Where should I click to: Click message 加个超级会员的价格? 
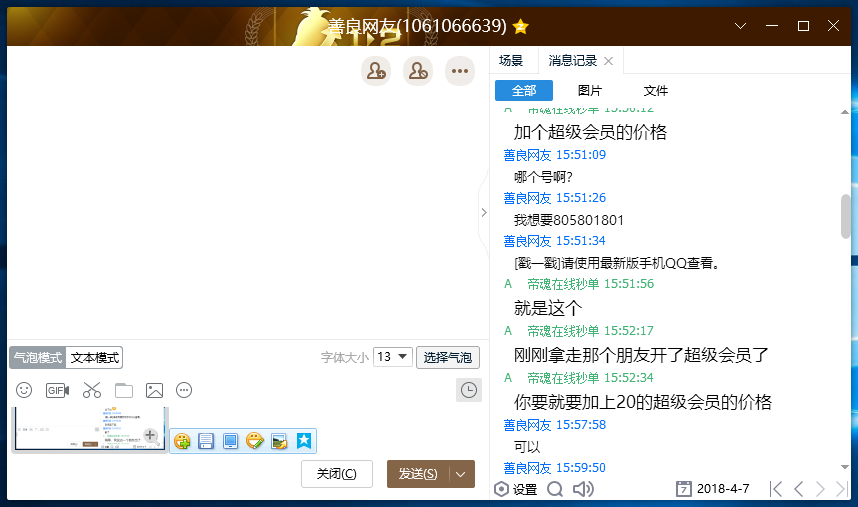[x=590, y=132]
